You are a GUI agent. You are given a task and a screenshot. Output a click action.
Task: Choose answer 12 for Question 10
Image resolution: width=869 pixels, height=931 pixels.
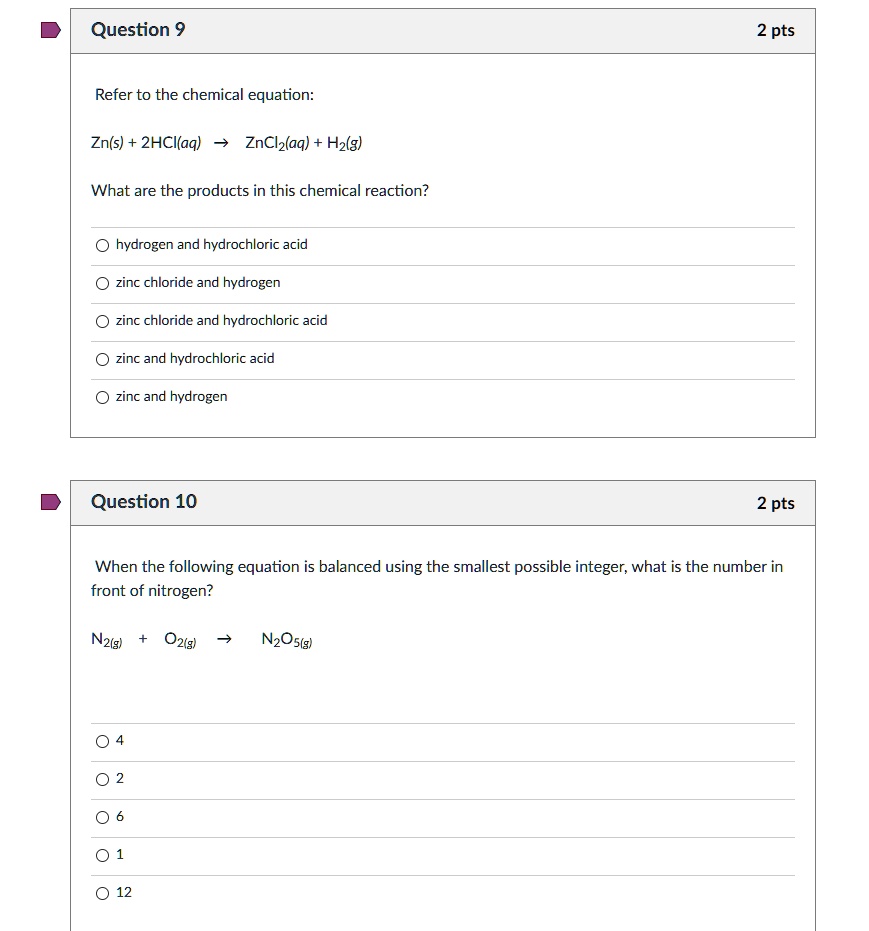pyautogui.click(x=102, y=892)
